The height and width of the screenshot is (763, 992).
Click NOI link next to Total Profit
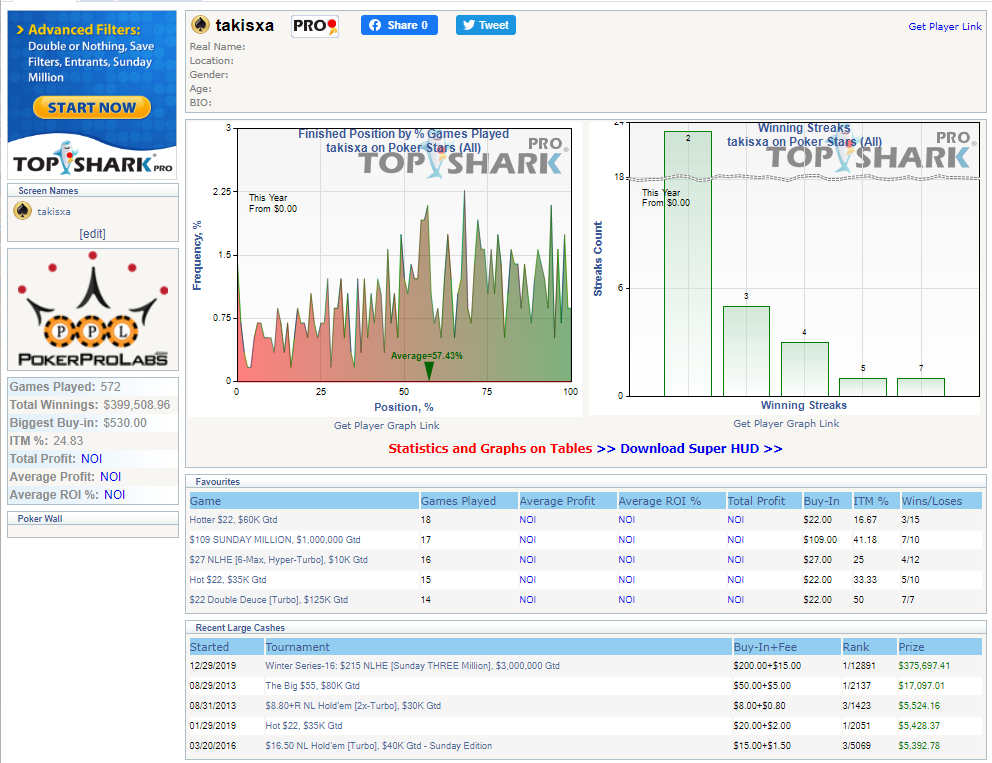tap(92, 459)
